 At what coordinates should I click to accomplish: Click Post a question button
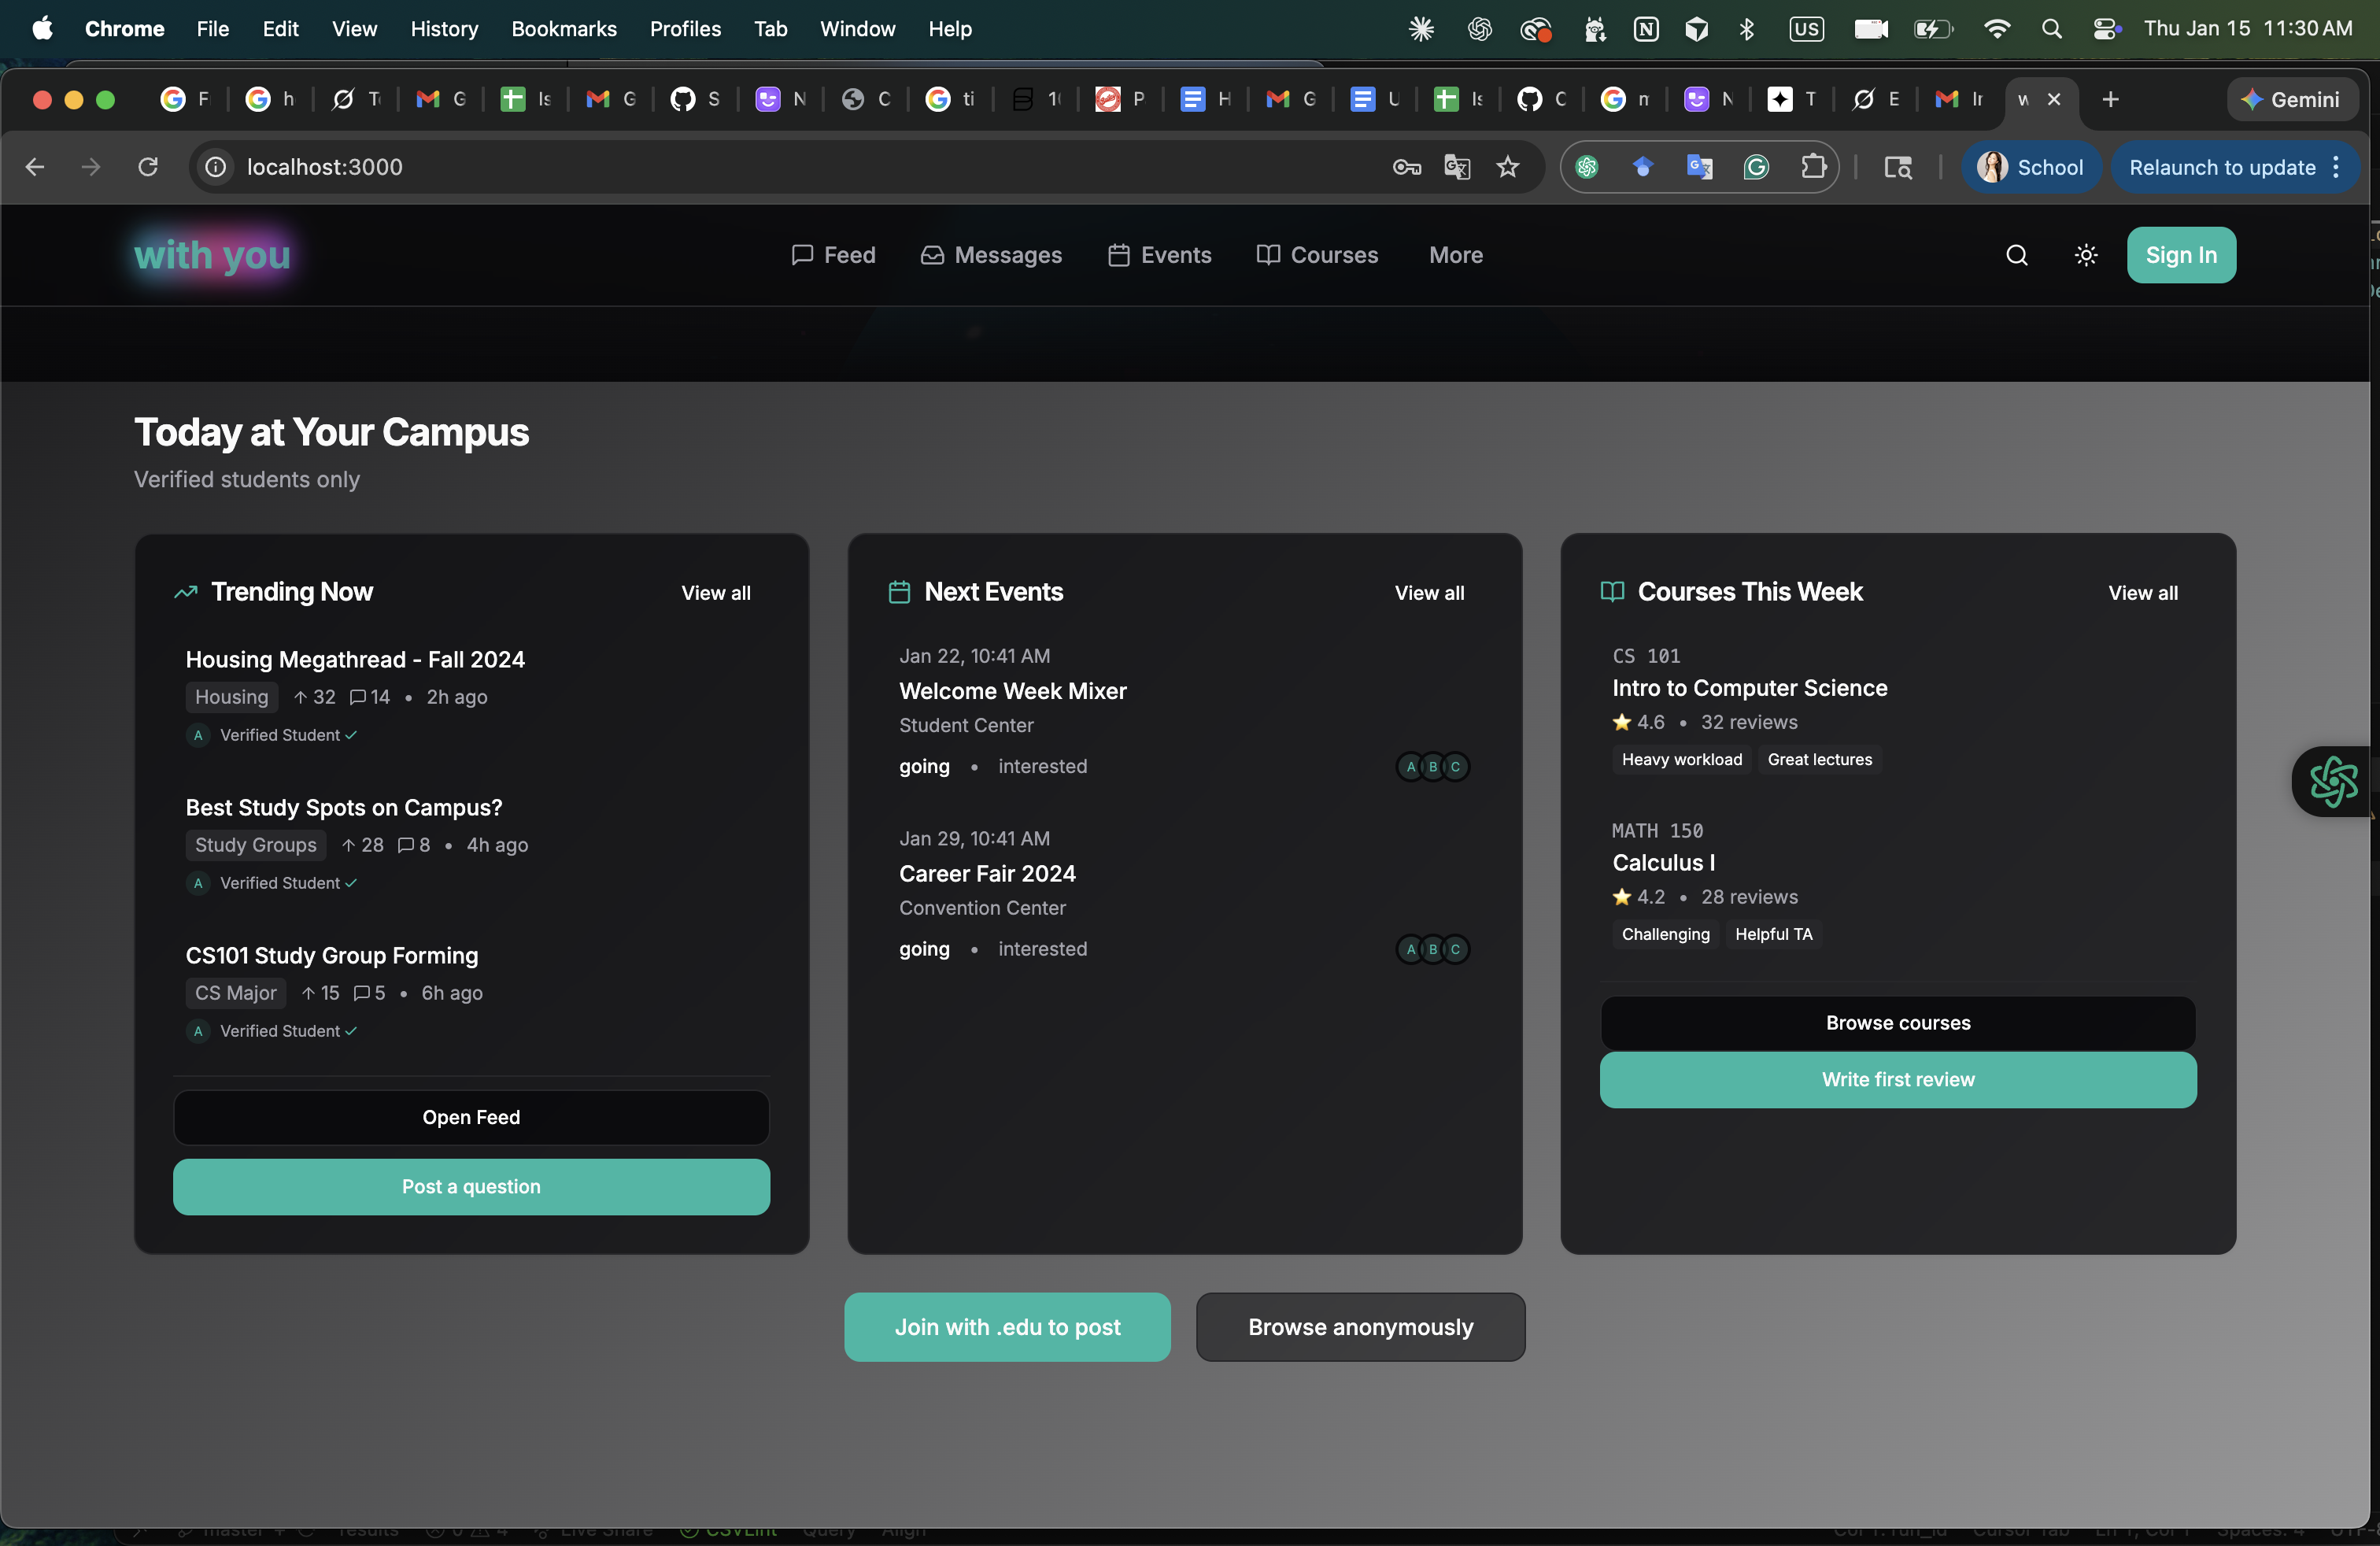tap(471, 1186)
